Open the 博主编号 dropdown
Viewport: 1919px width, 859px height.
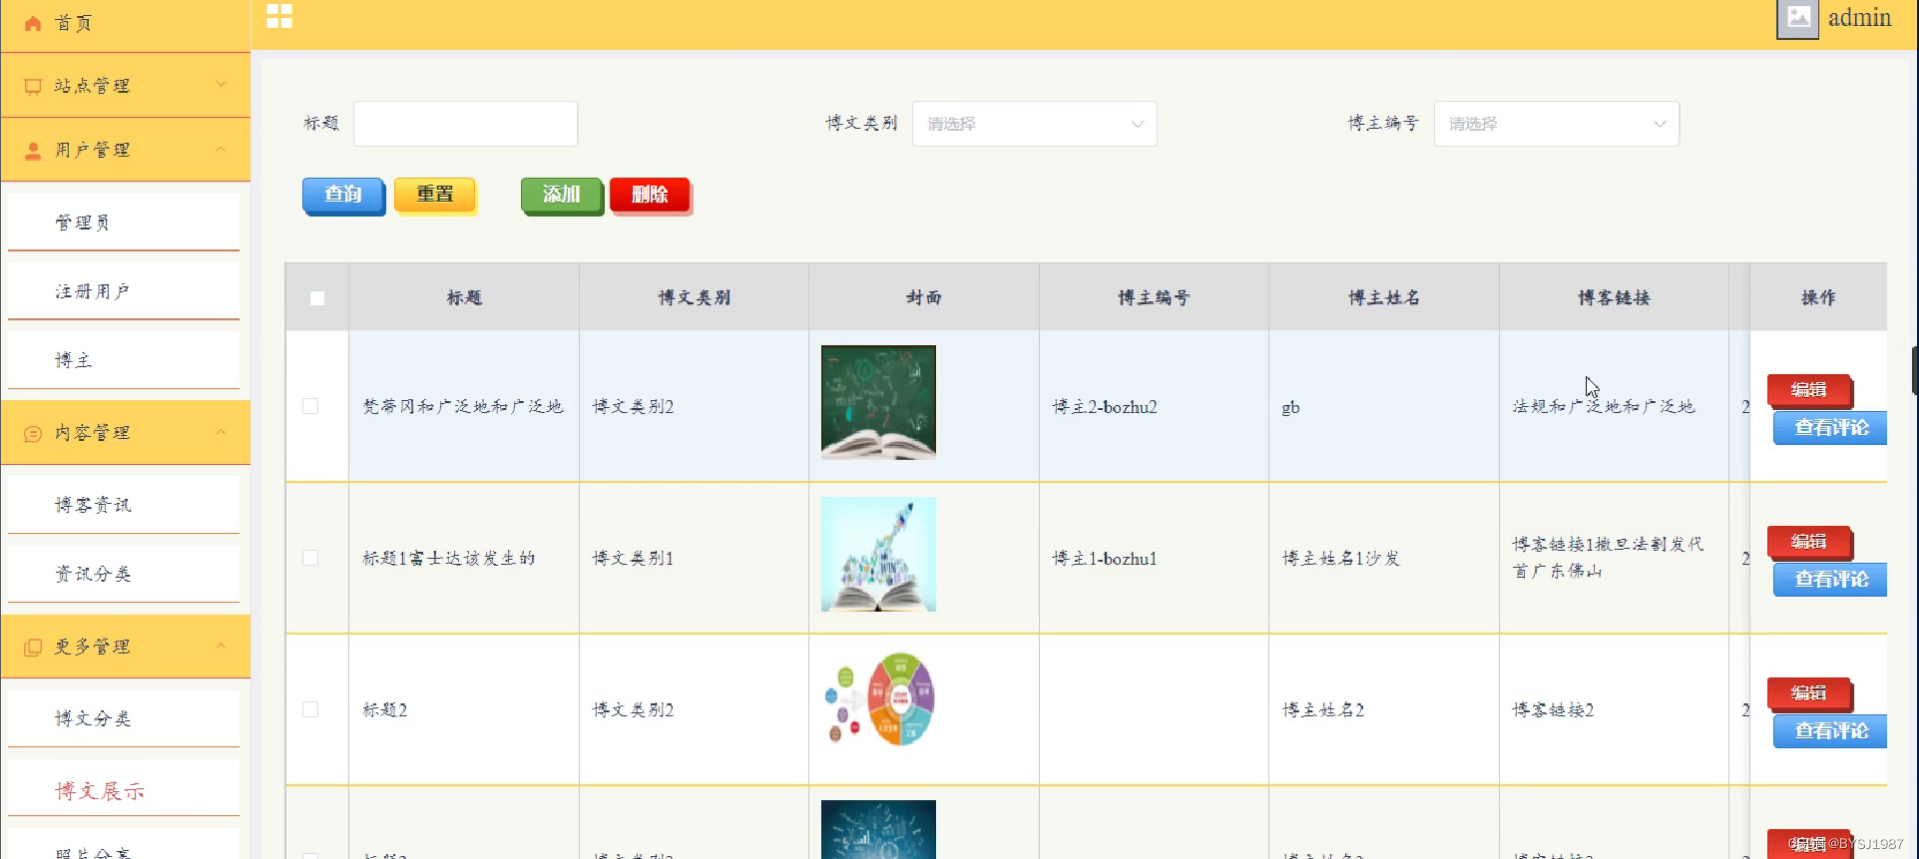pos(1556,124)
